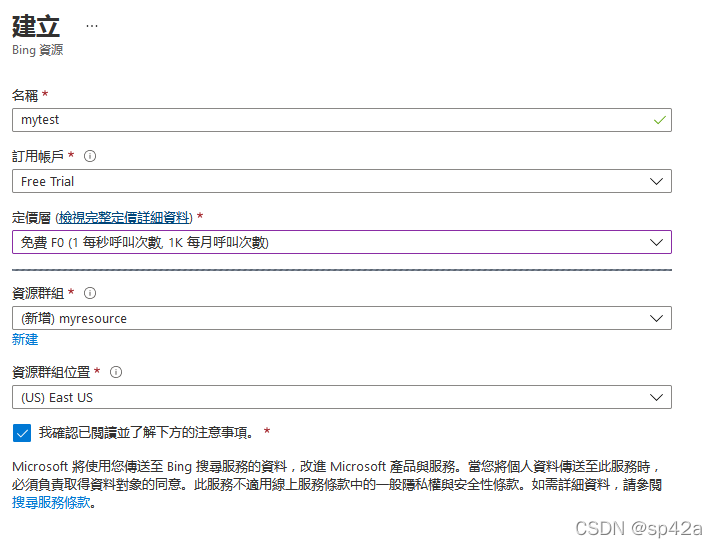Open the 免費 F0 pricing tier dropdown

[x=342, y=242]
